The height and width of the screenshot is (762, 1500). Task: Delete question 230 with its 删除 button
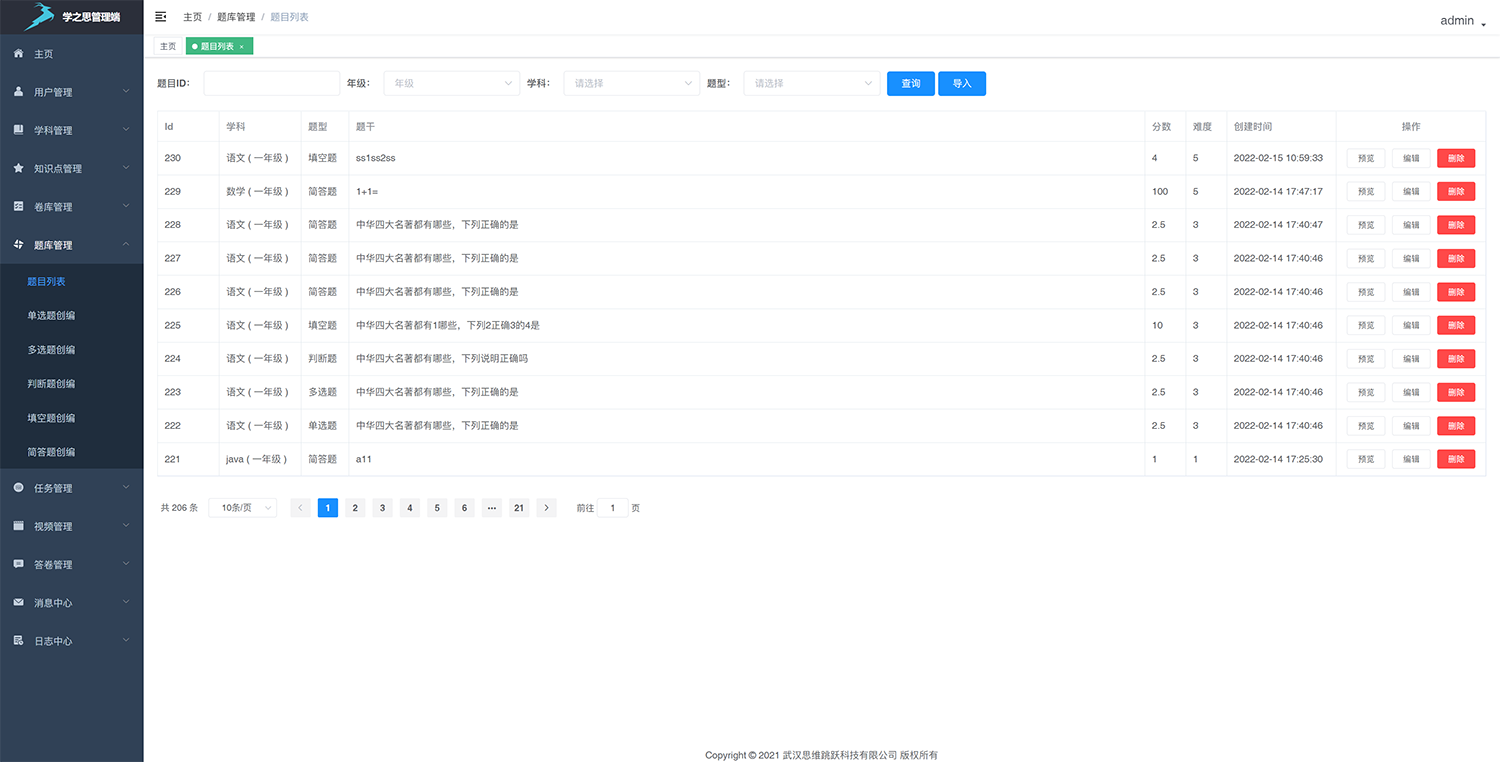[1455, 158]
